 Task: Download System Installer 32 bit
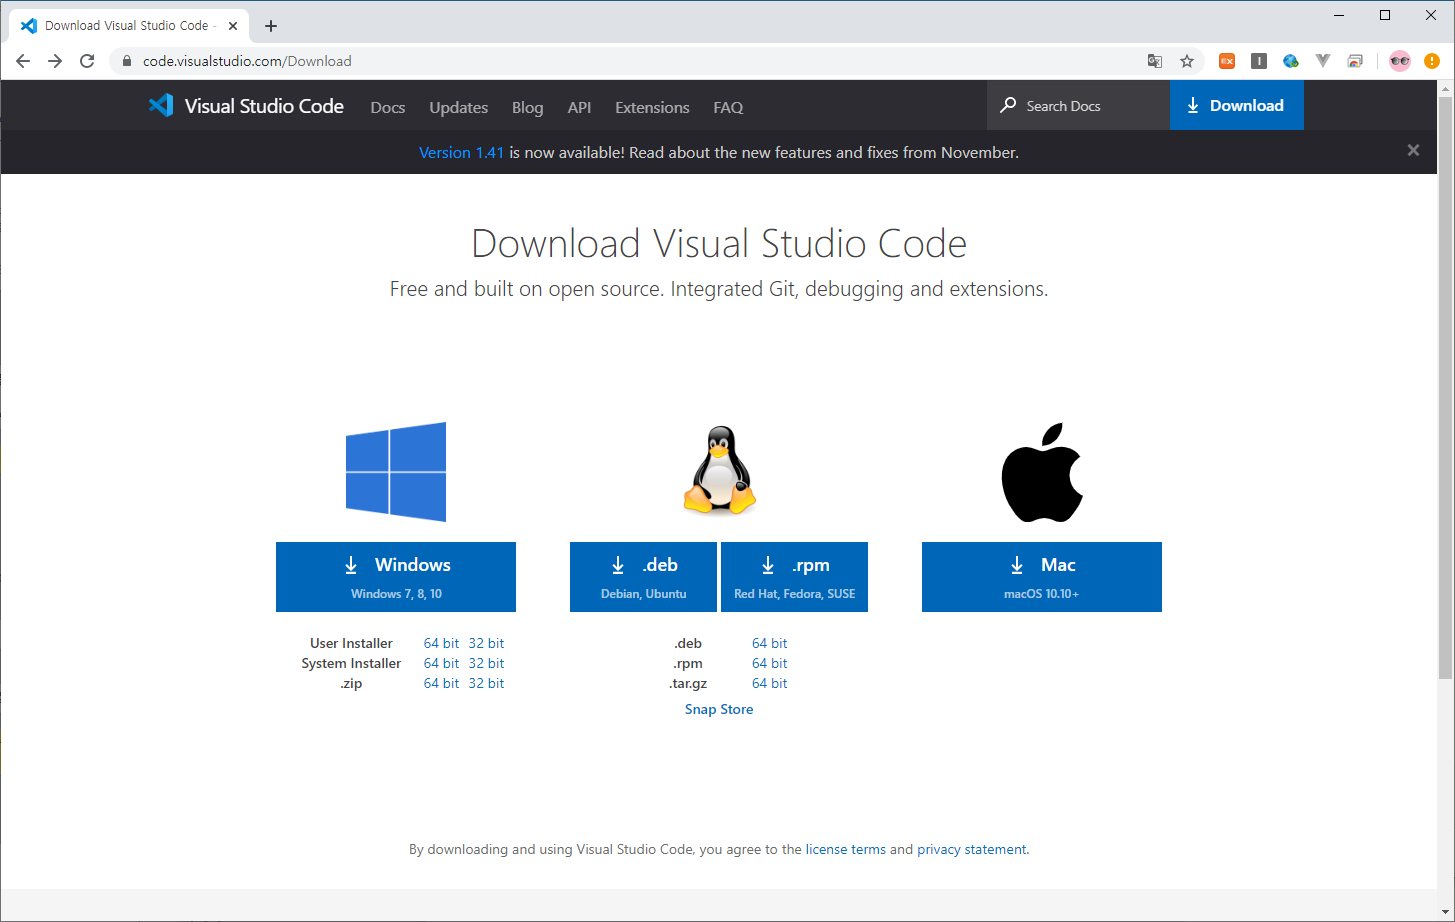coord(486,663)
